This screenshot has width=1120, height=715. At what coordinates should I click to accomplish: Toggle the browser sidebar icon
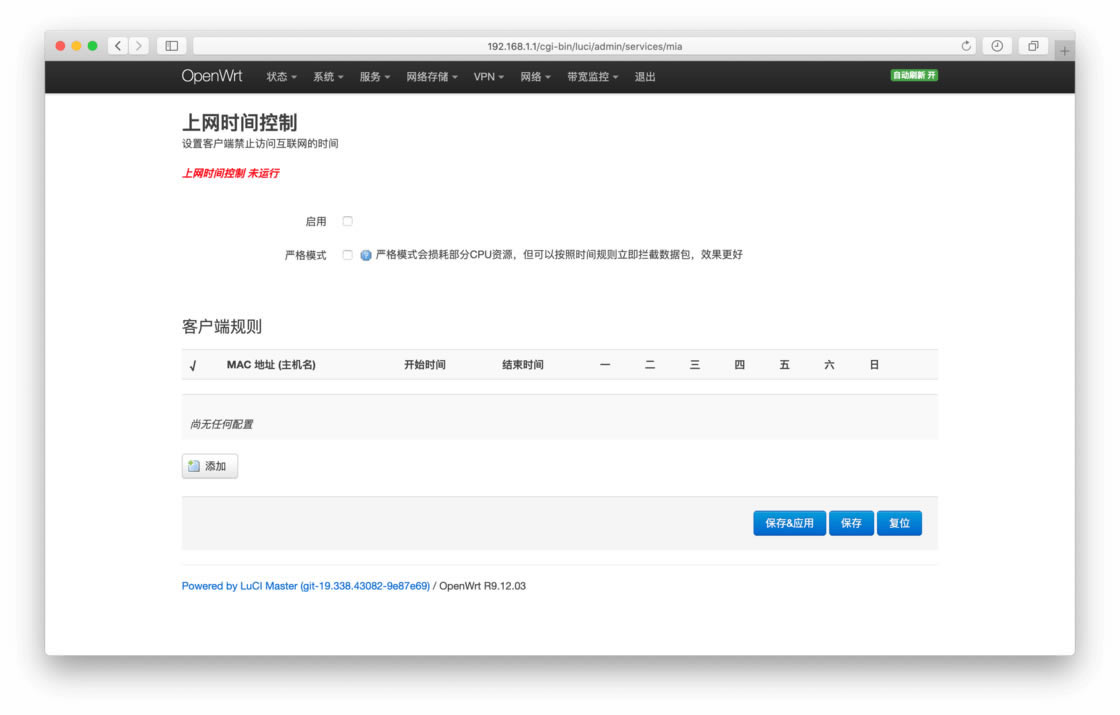pyautogui.click(x=170, y=45)
